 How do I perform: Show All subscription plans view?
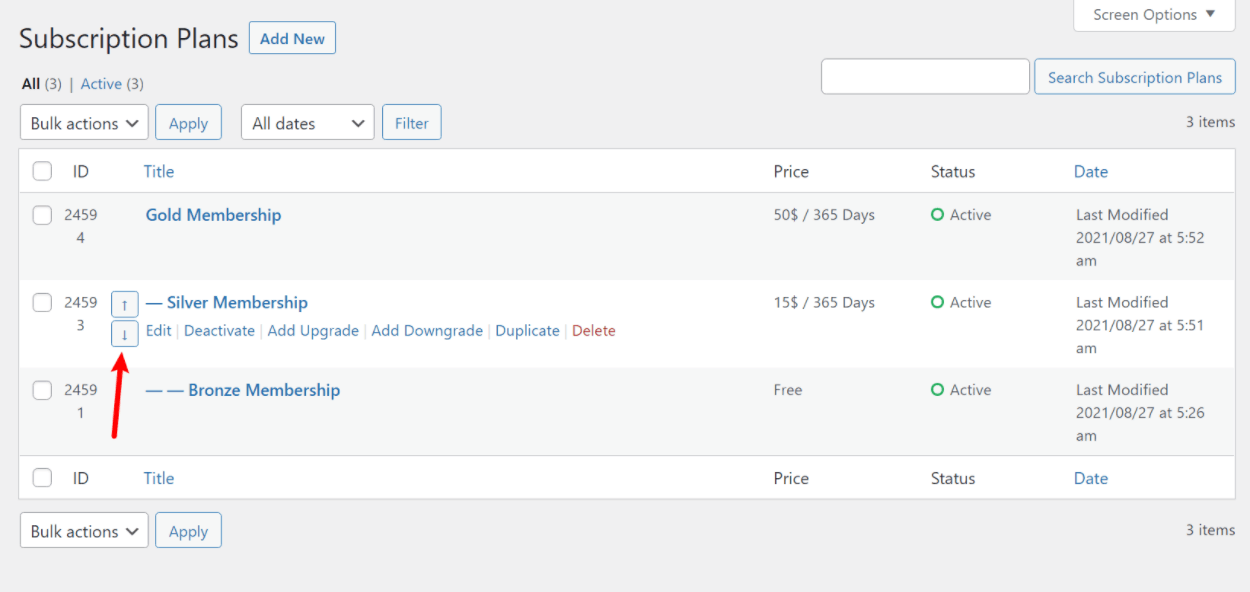31,84
